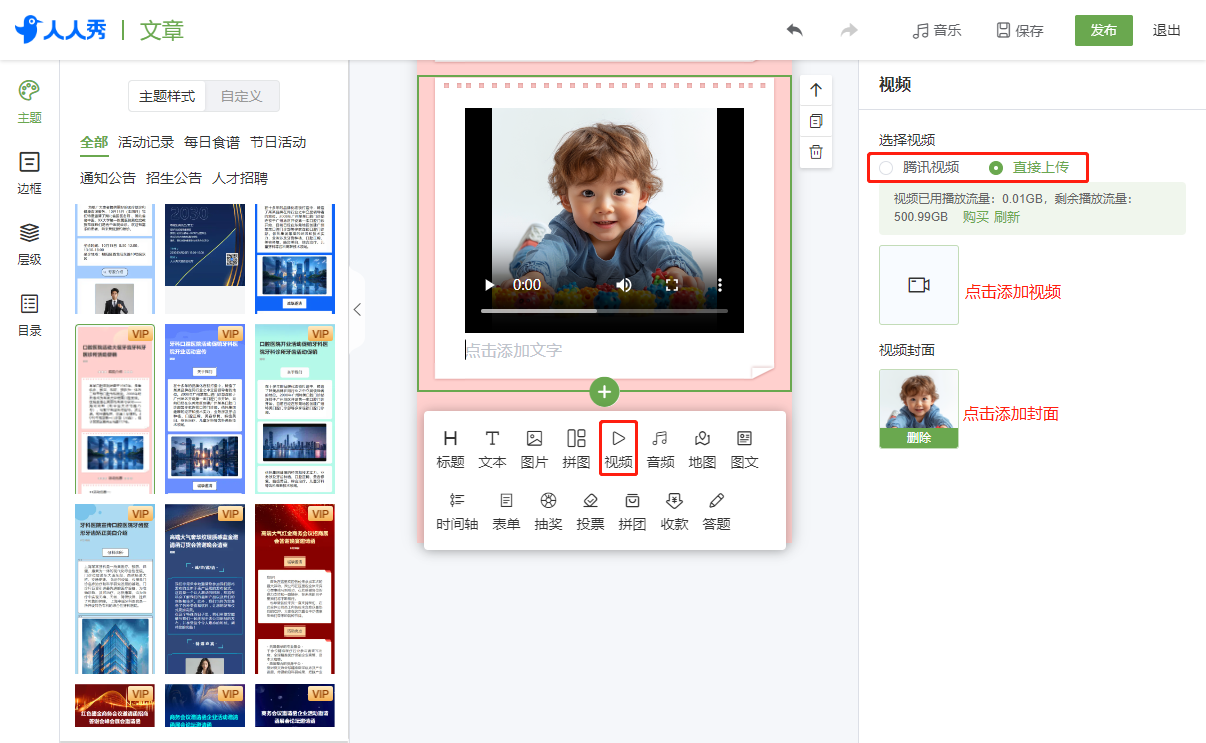Collapse the left theme panel
The image size is (1206, 743).
click(x=357, y=310)
